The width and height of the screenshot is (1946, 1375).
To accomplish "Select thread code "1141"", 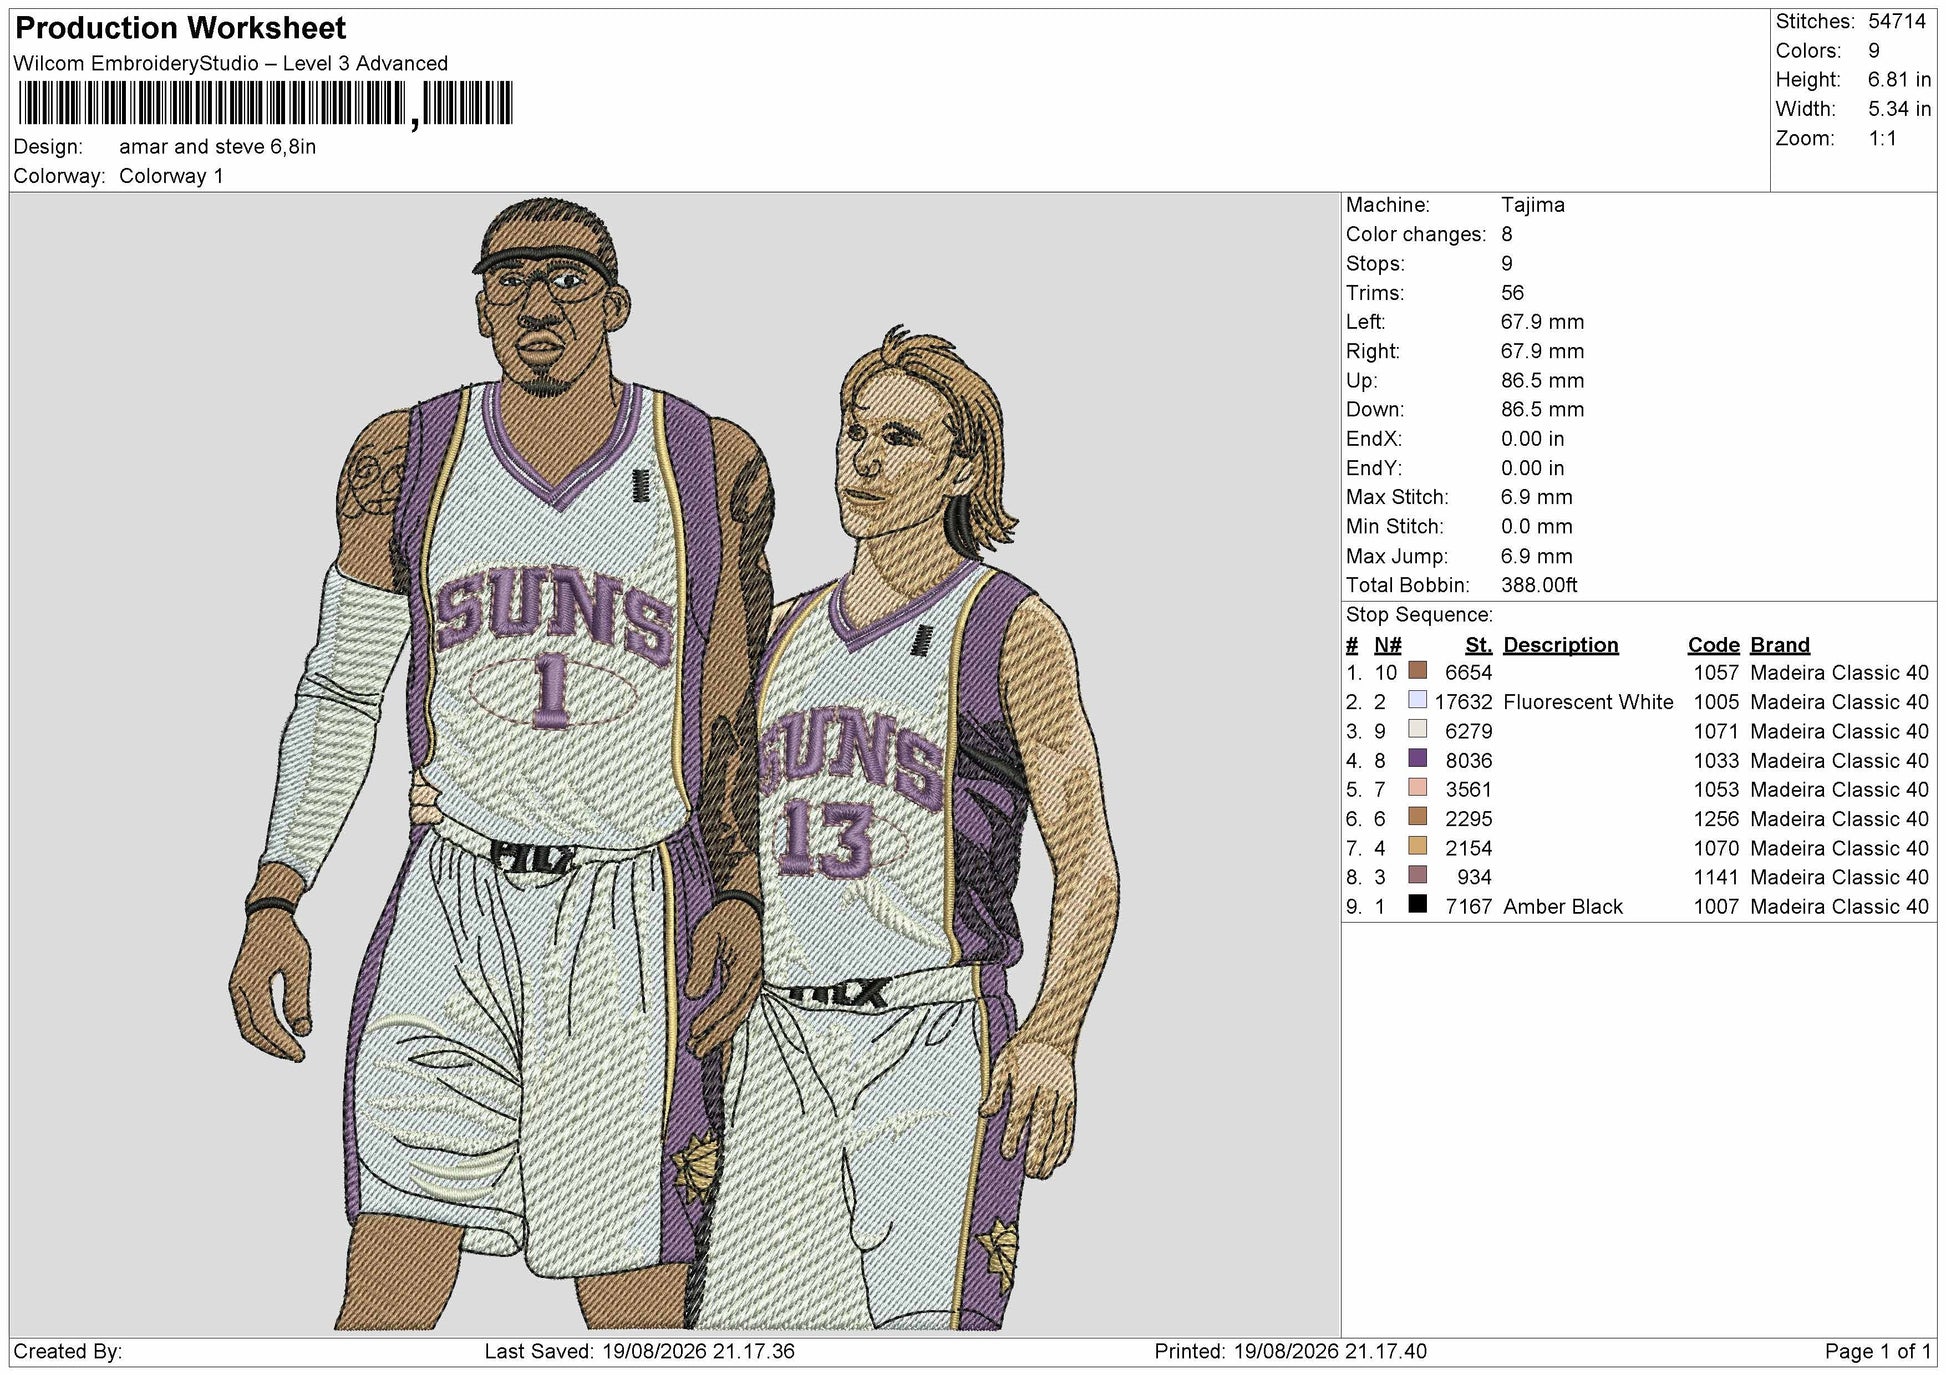I will pyautogui.click(x=1716, y=878).
